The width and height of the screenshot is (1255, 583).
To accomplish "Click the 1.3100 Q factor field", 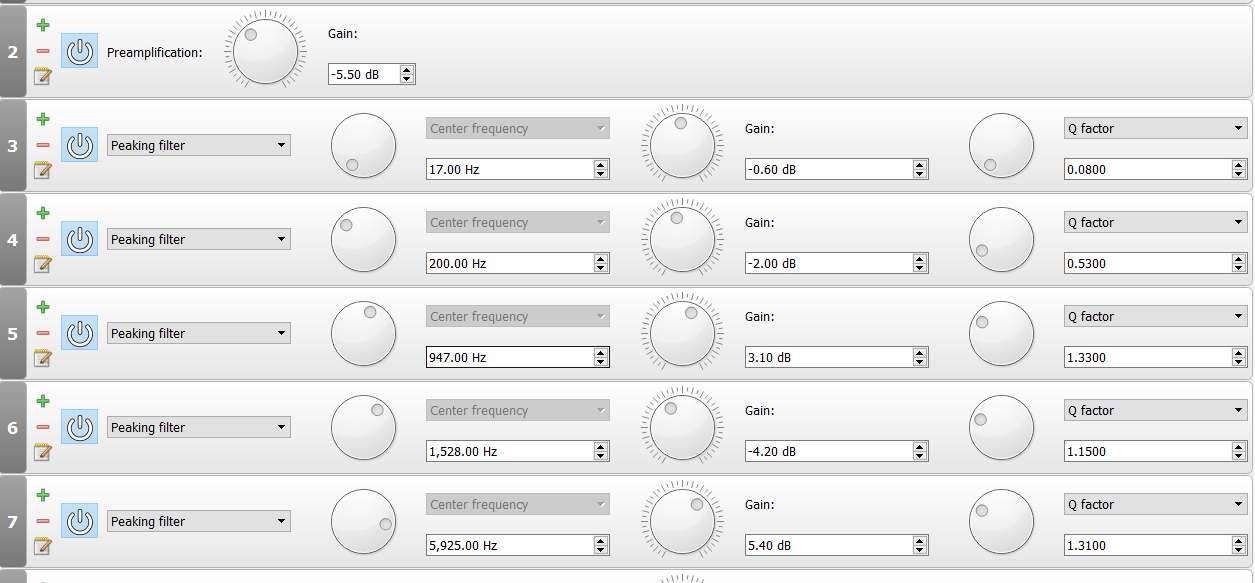I will tap(1156, 546).
